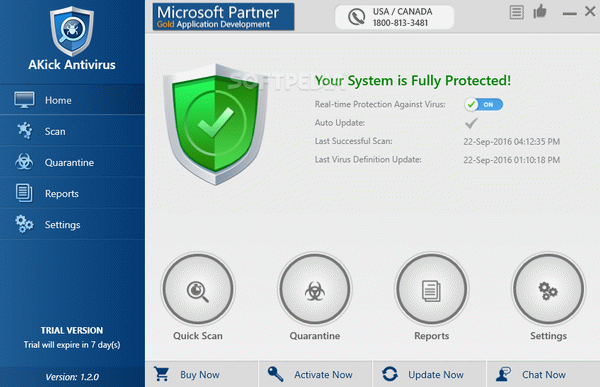Click the 'Your System is Fully Protected!' text
The height and width of the screenshot is (387, 600).
[x=412, y=80]
